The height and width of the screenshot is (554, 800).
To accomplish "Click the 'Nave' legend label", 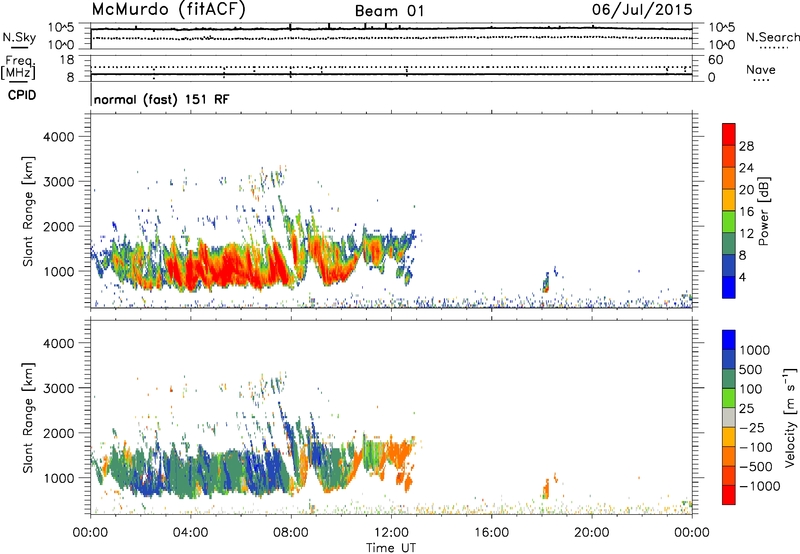I will pos(761,69).
